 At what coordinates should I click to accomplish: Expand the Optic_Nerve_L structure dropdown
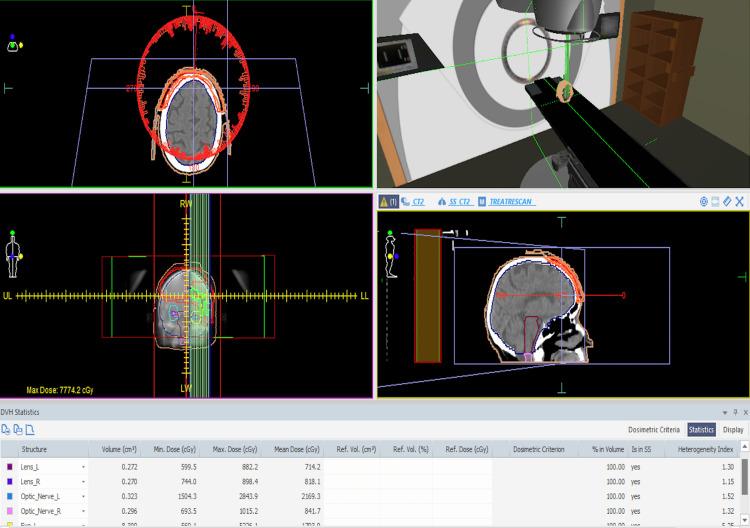(x=83, y=495)
